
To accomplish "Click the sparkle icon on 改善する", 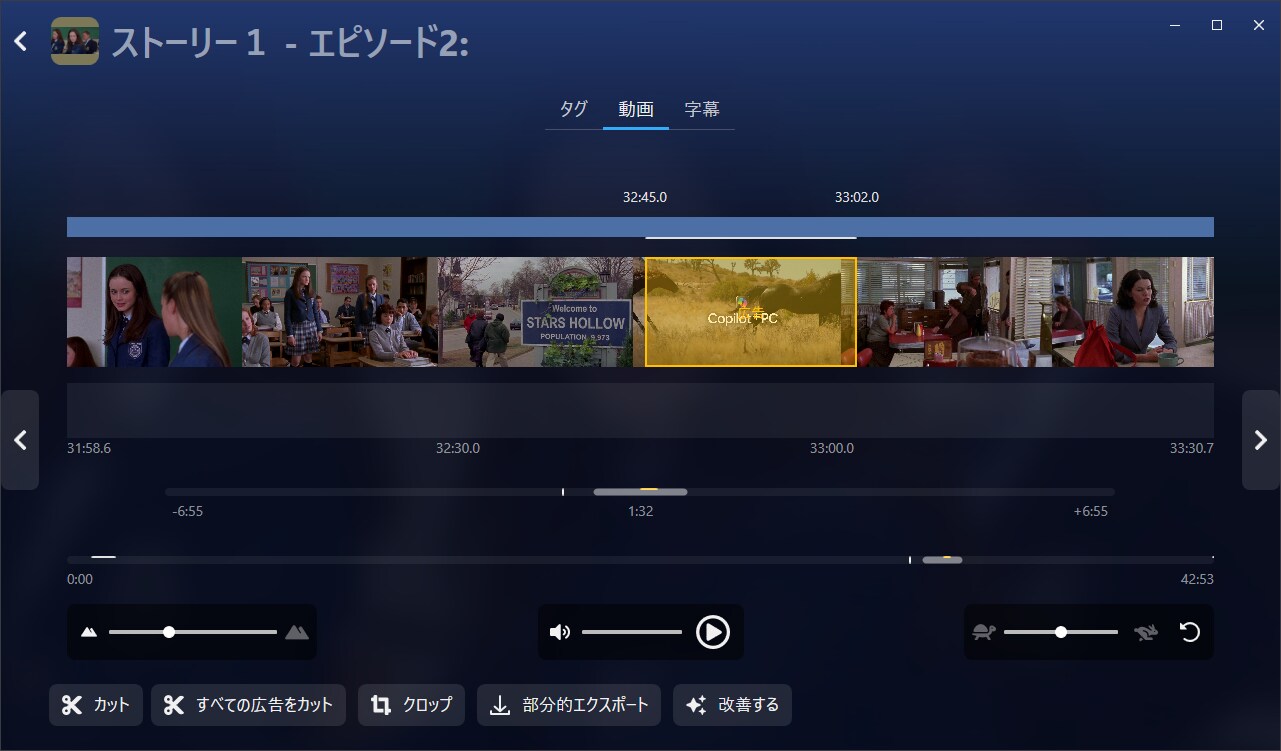I will (696, 705).
